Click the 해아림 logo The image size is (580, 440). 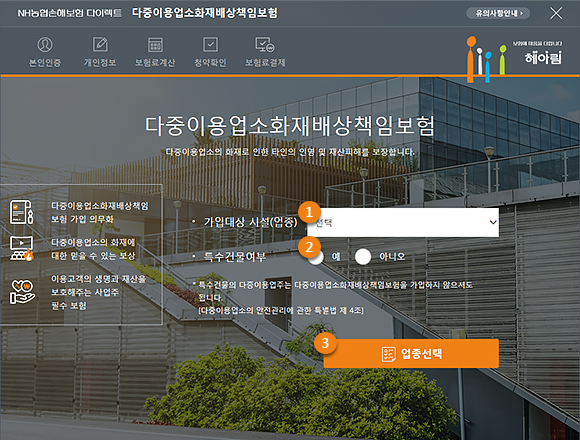515,58
